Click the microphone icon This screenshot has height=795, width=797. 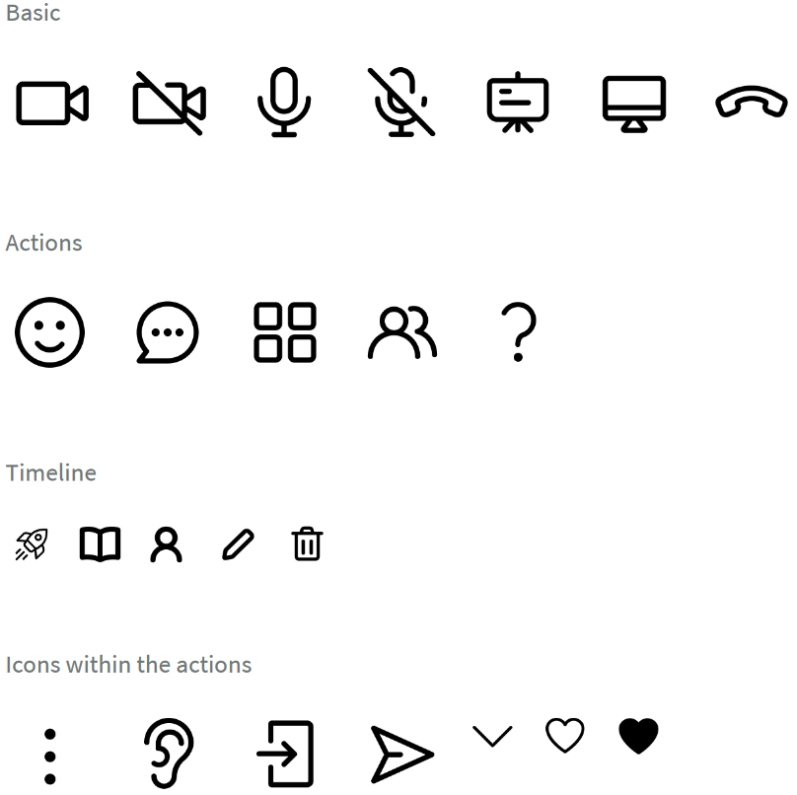(284, 102)
